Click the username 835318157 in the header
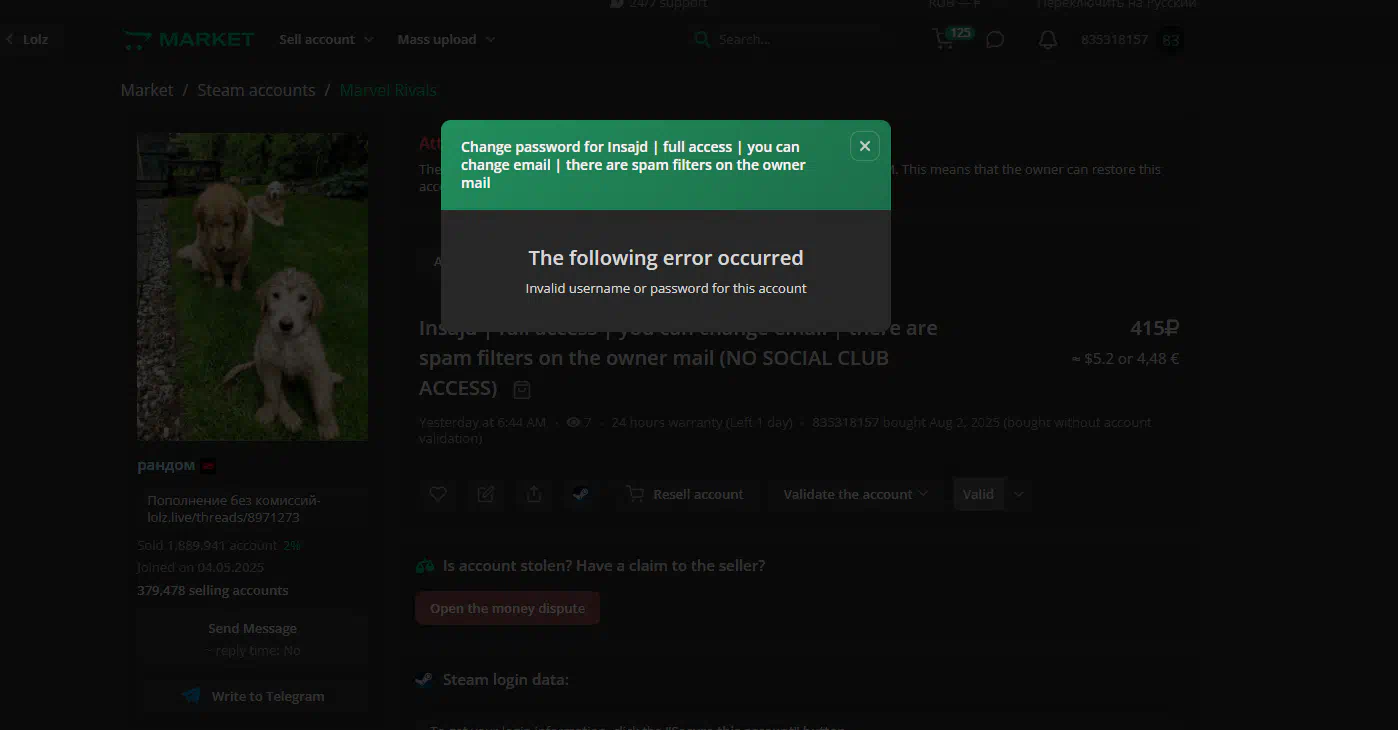This screenshot has width=1398, height=730. point(1114,40)
